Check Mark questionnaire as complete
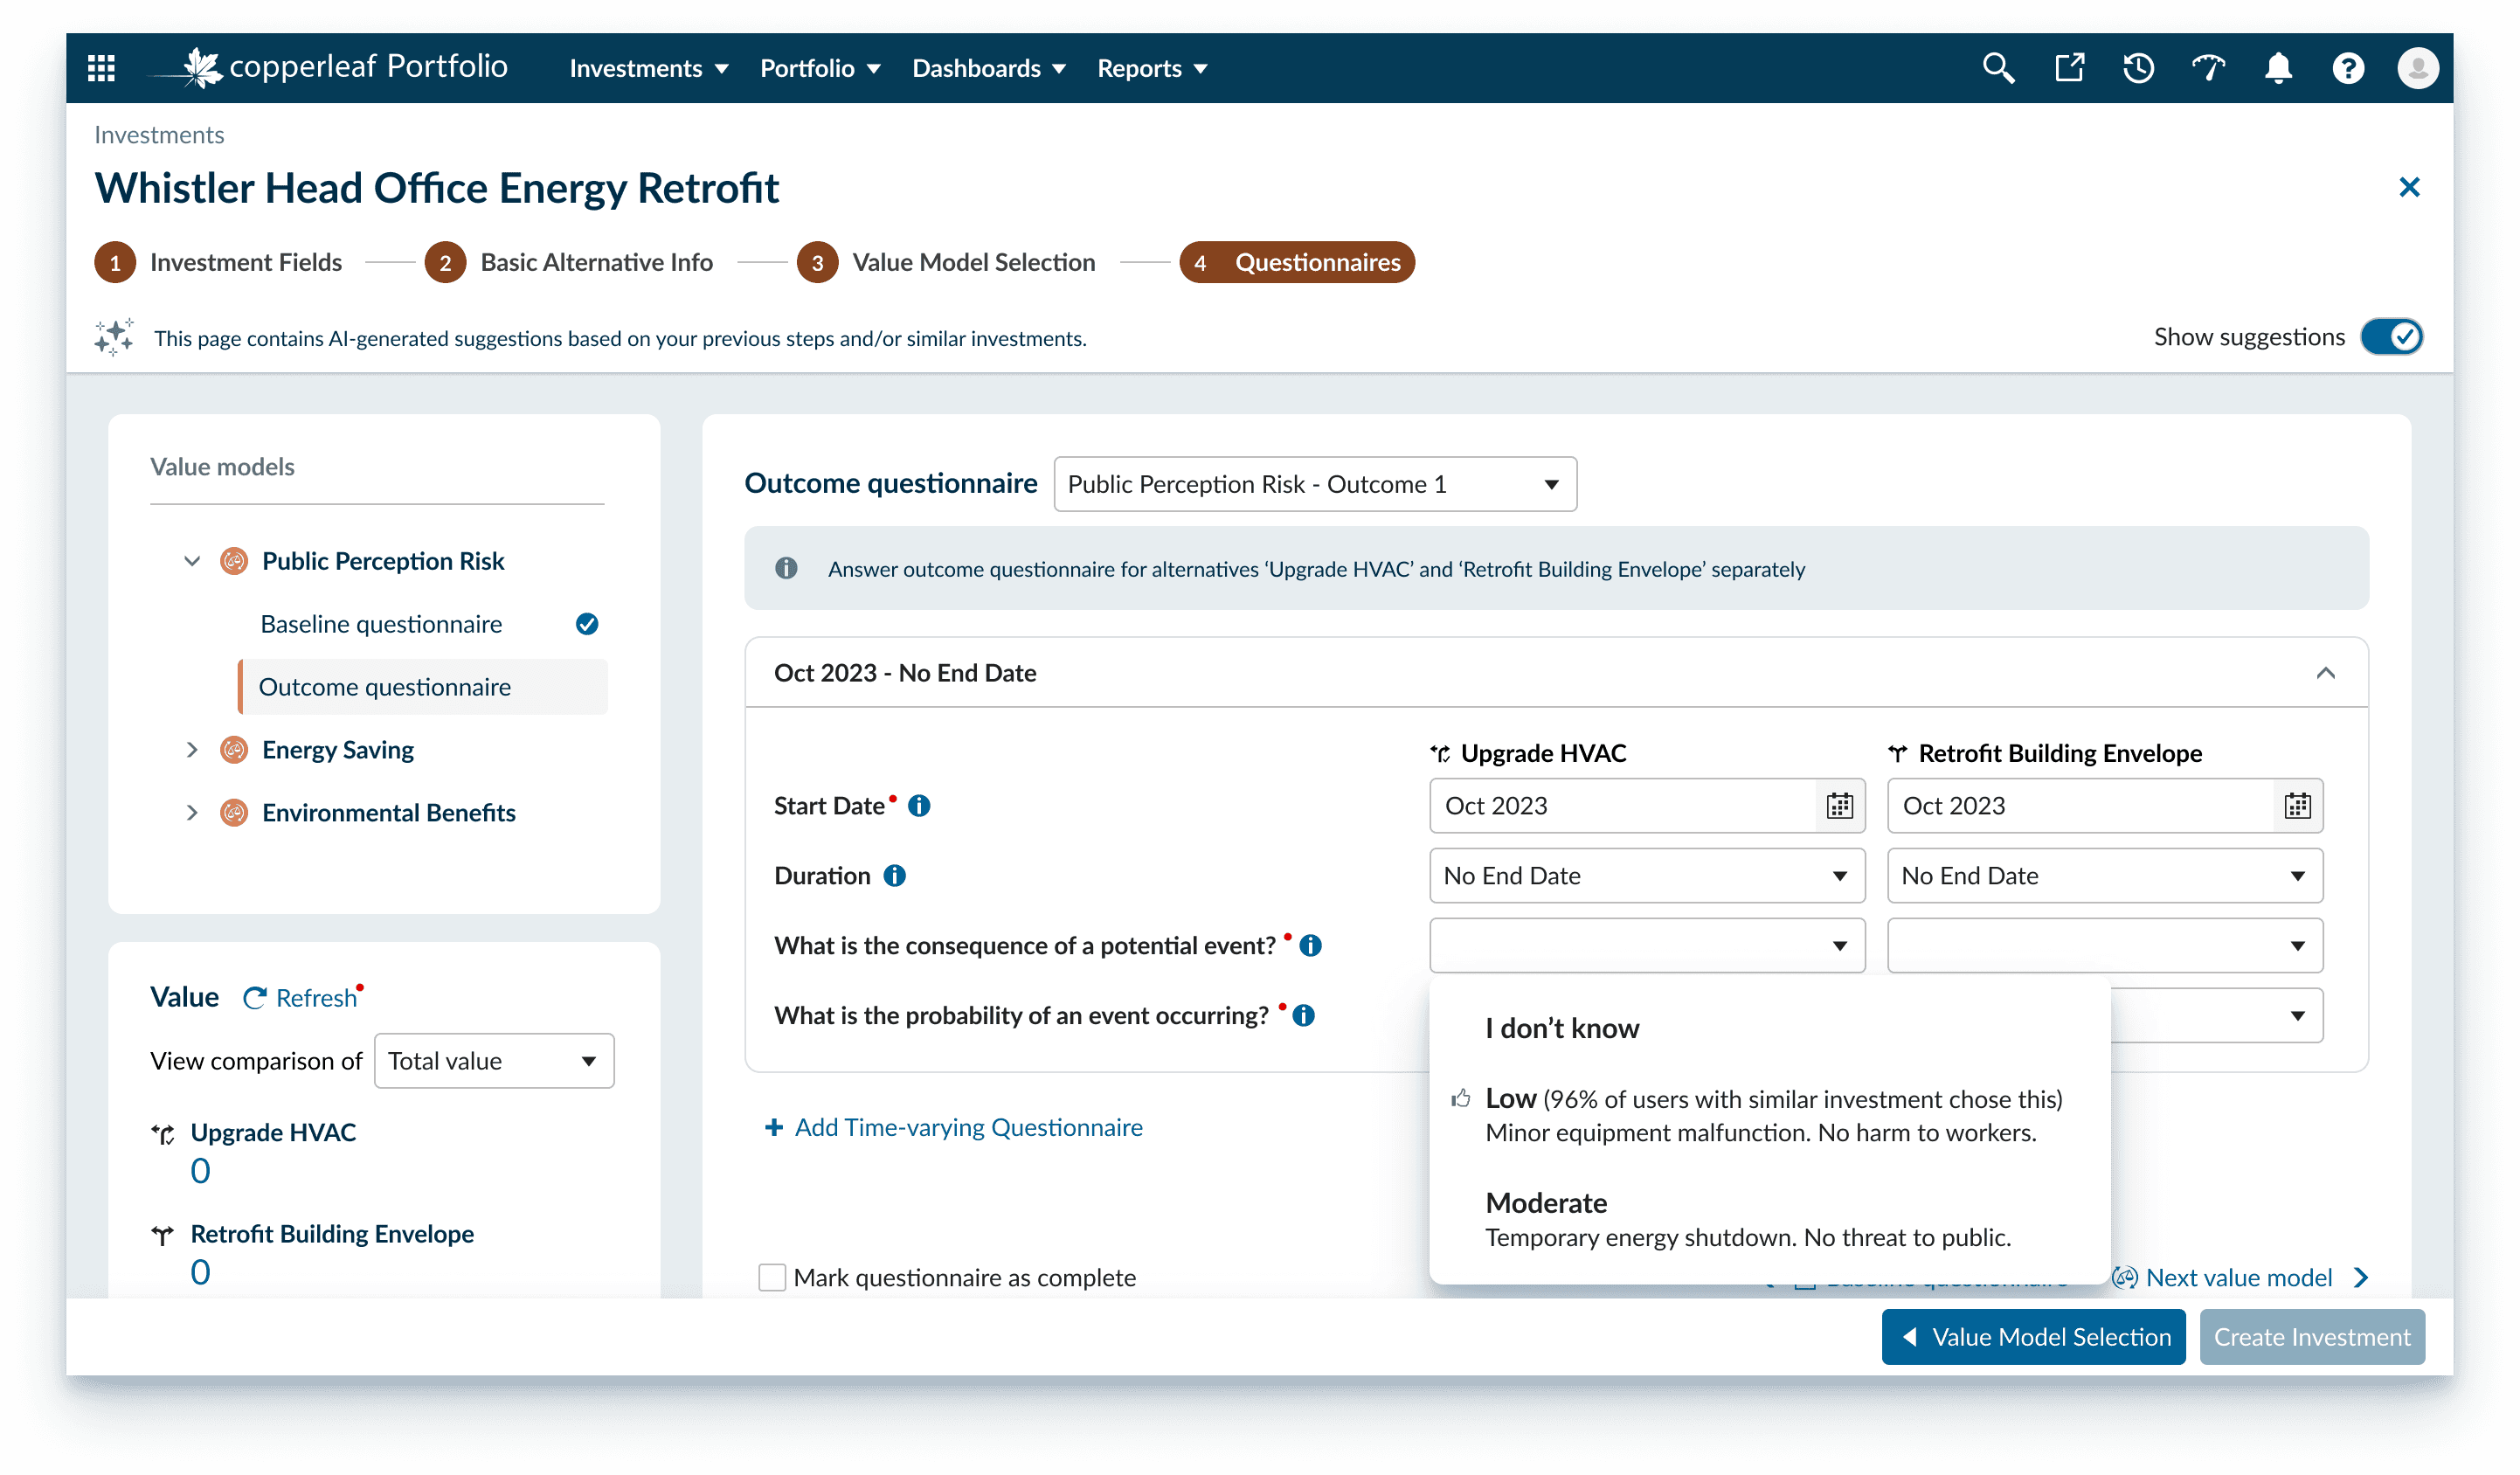The width and height of the screenshot is (2520, 1475). coord(772,1277)
